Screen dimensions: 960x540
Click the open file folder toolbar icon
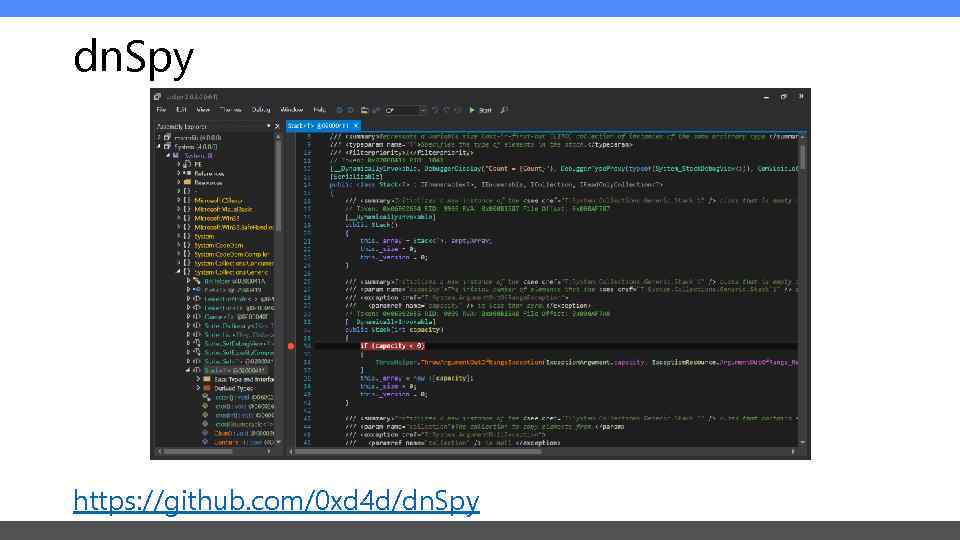click(x=364, y=110)
